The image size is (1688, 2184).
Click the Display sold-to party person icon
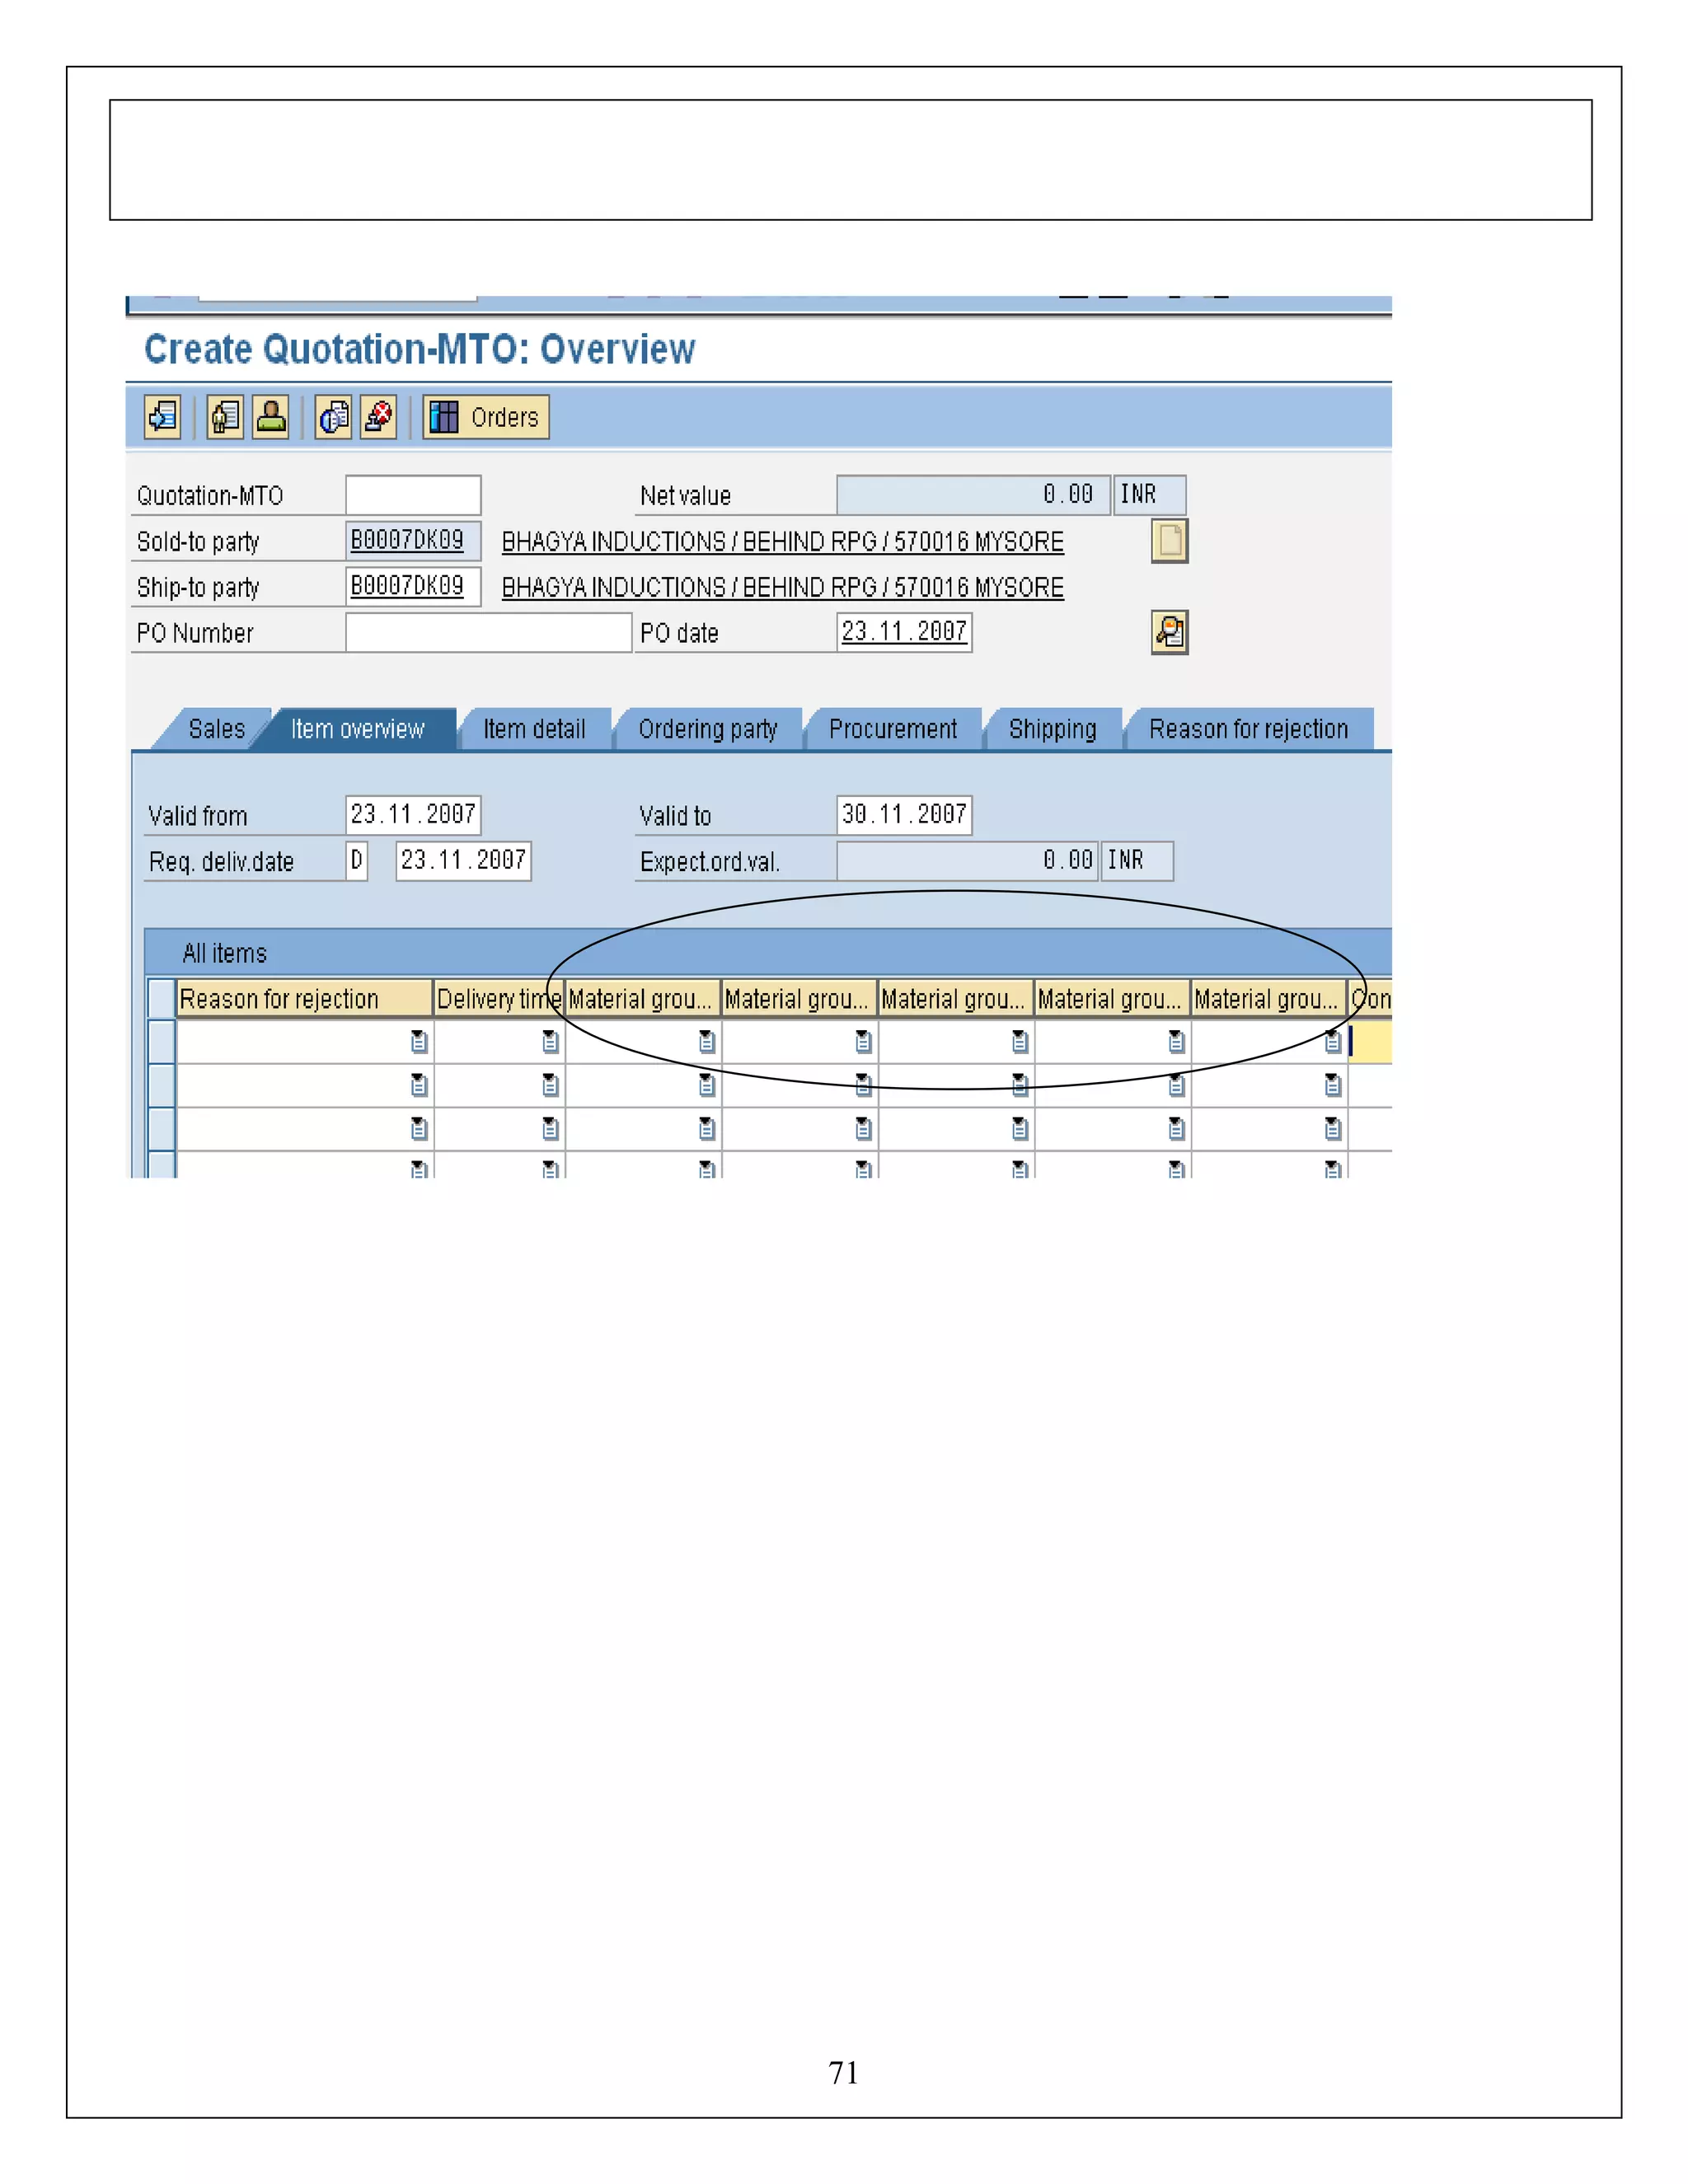coord(270,416)
